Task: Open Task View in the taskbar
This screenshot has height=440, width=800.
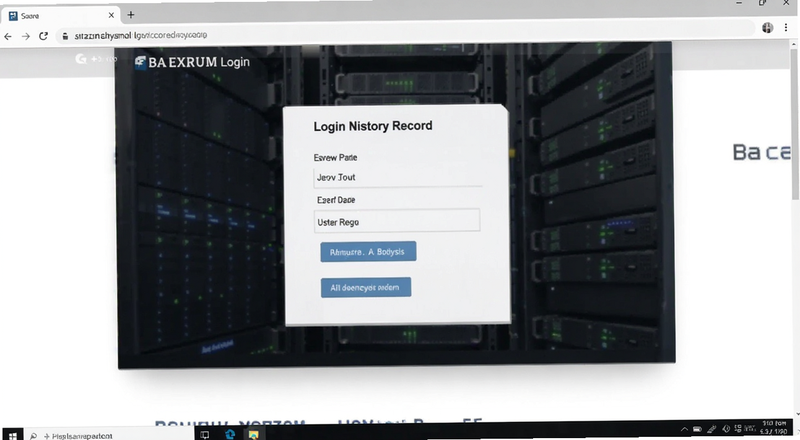Action: [x=205, y=435]
